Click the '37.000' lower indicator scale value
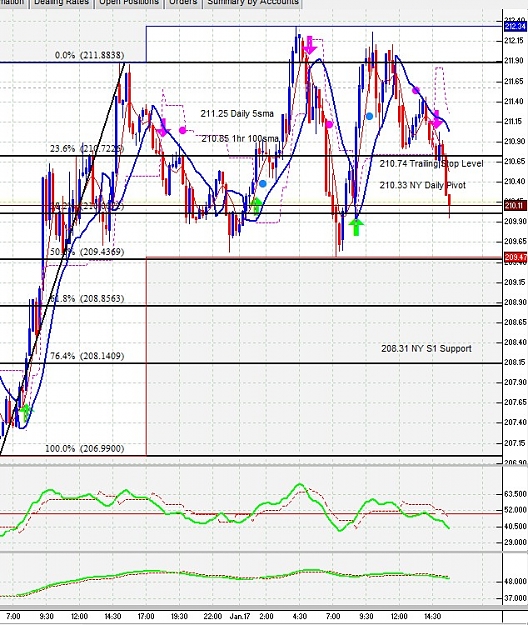This screenshot has height=625, width=528. tap(515, 598)
